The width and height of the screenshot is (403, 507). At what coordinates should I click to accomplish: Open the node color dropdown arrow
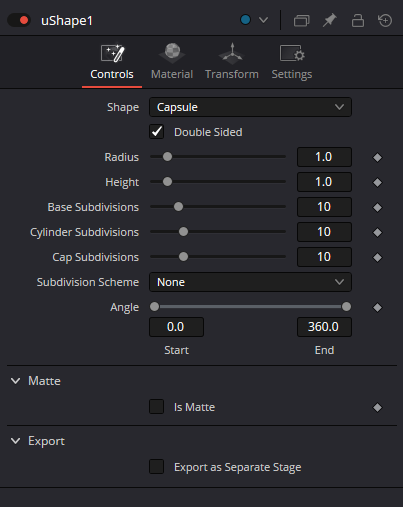(x=263, y=20)
